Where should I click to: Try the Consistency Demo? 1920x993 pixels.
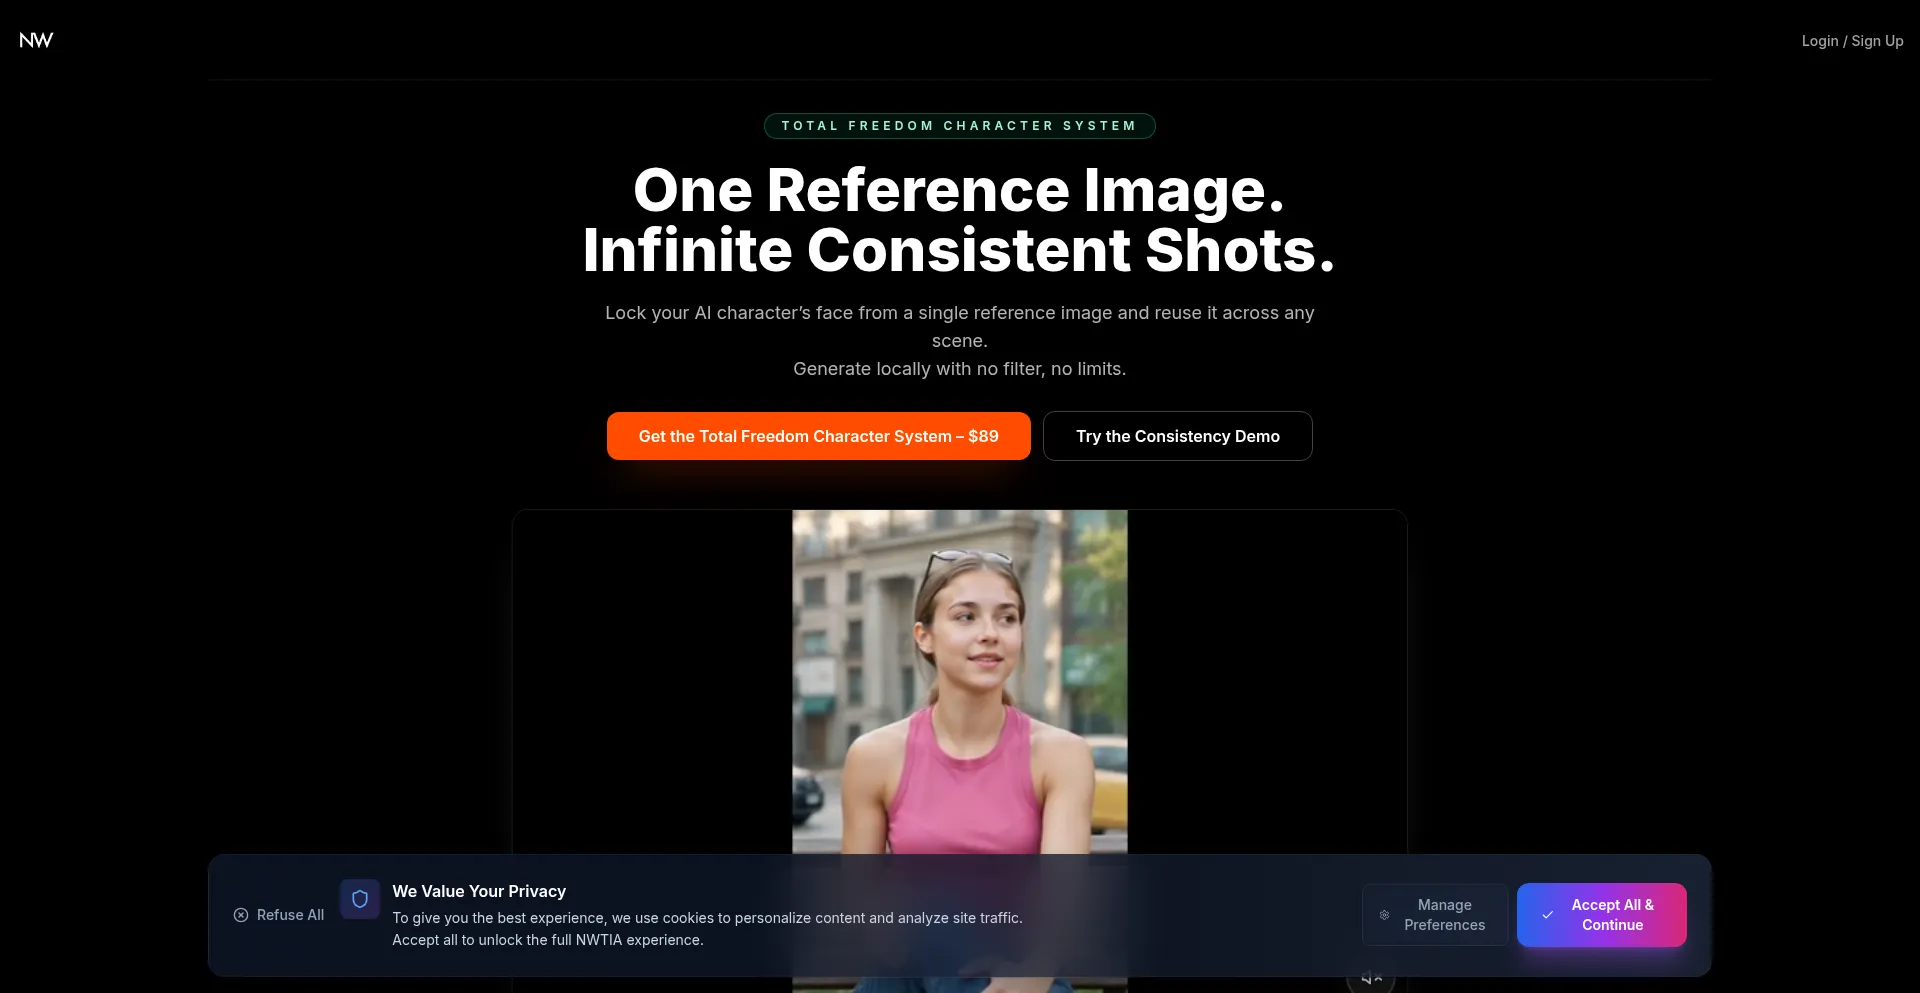coord(1177,436)
